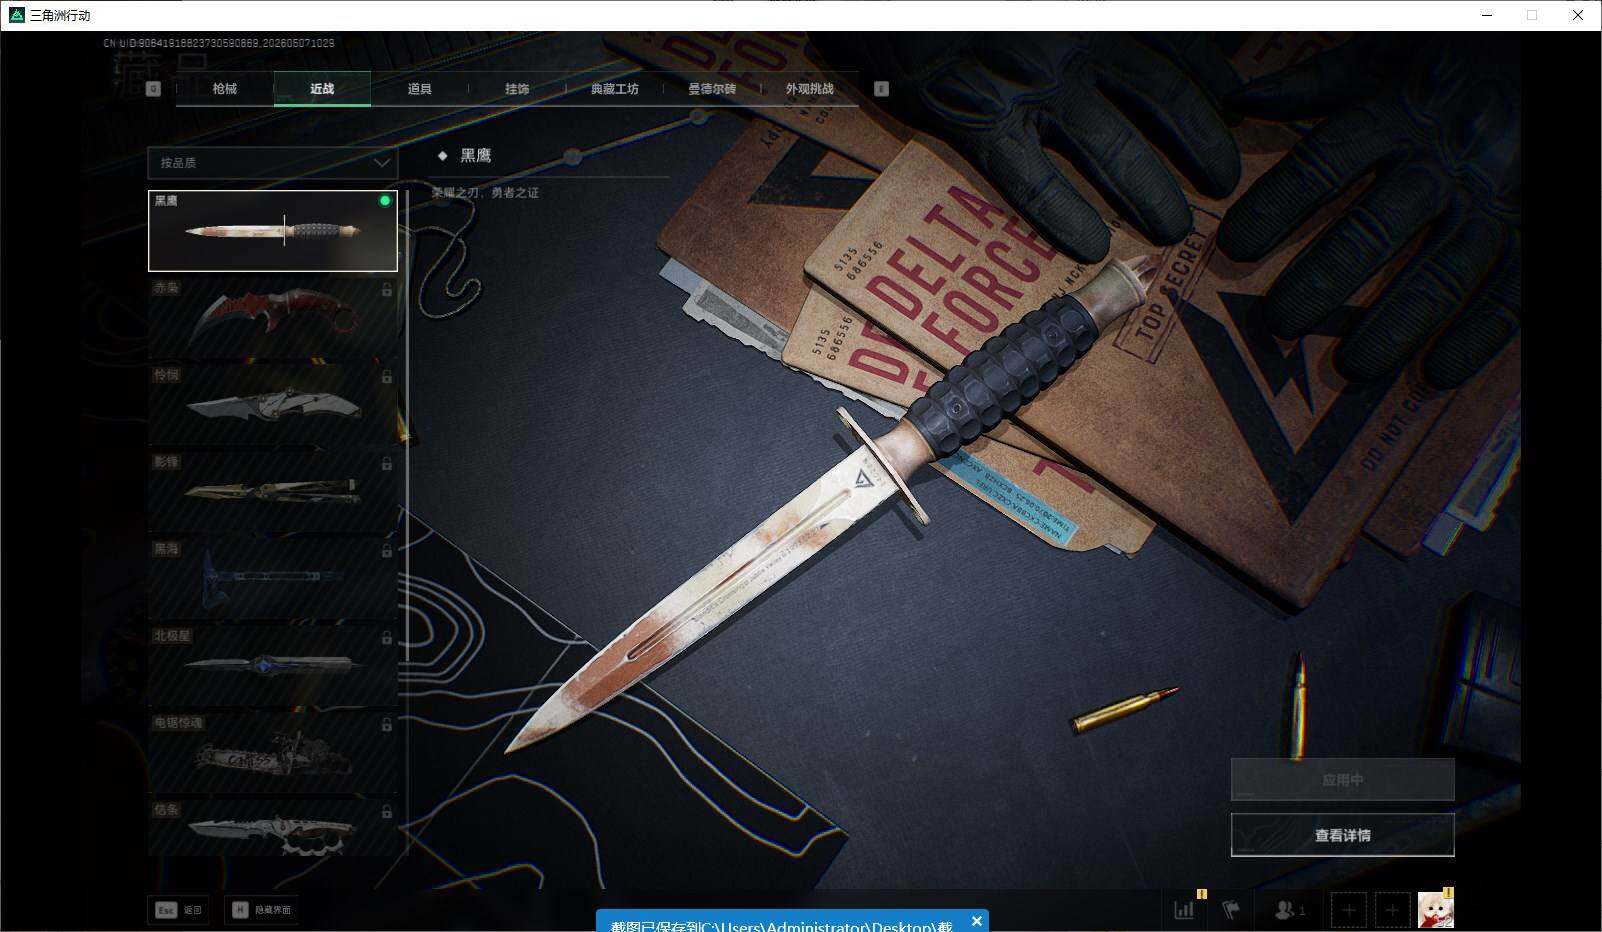Select the 赤枭 karambit skin

(273, 318)
